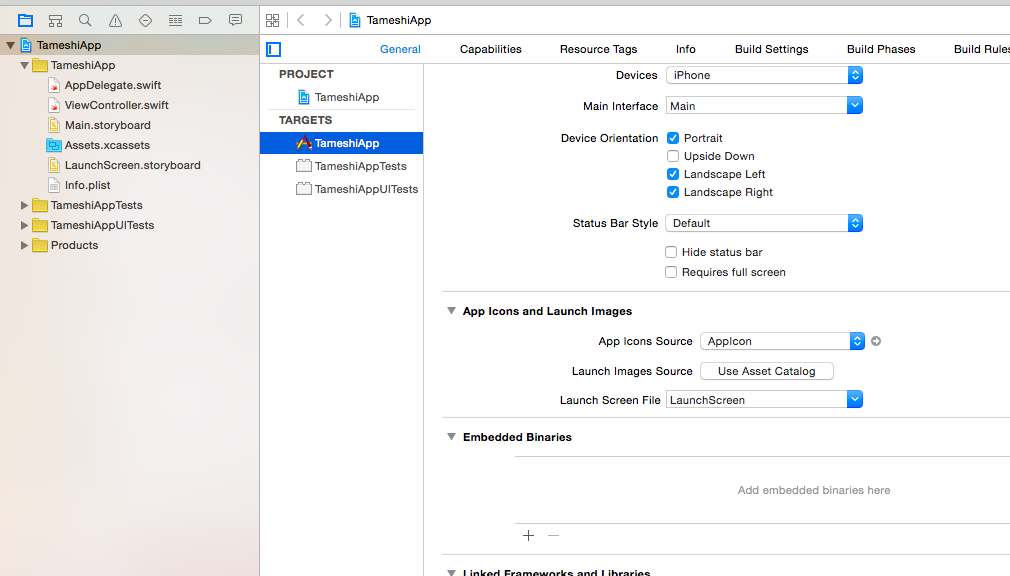The image size is (1010, 576).
Task: Click the Main.storyboard file icon
Action: coord(54,125)
